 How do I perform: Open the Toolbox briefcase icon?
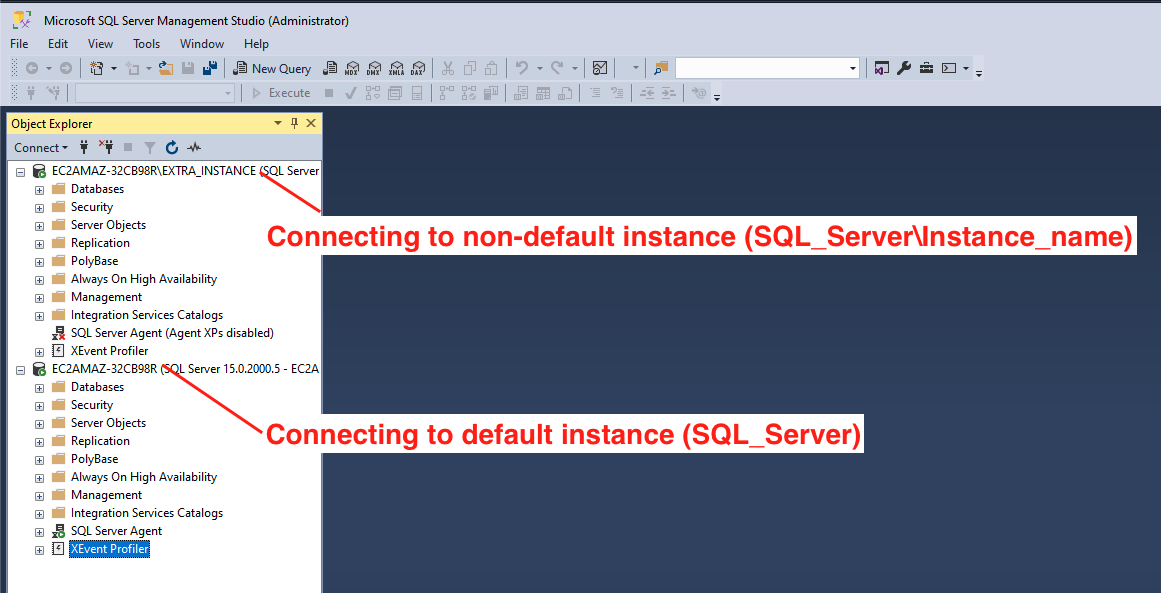pos(926,68)
